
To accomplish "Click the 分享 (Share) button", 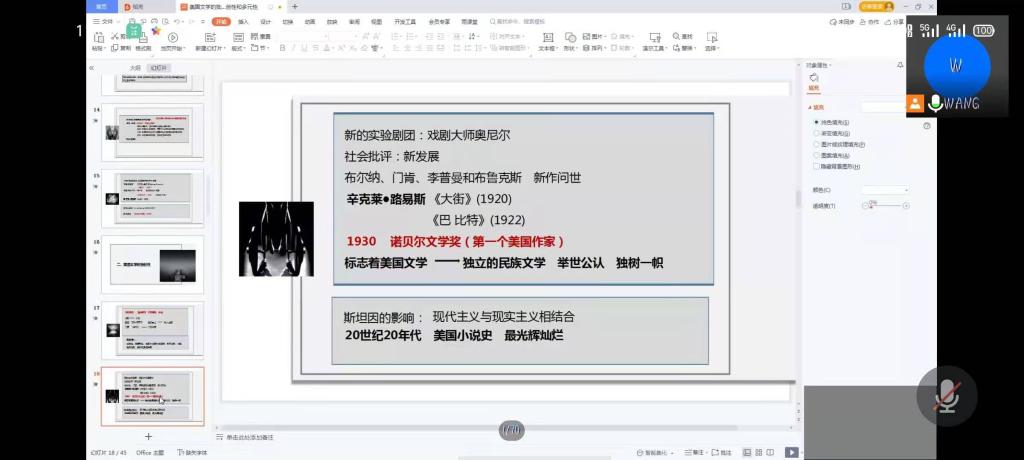I will (894, 21).
